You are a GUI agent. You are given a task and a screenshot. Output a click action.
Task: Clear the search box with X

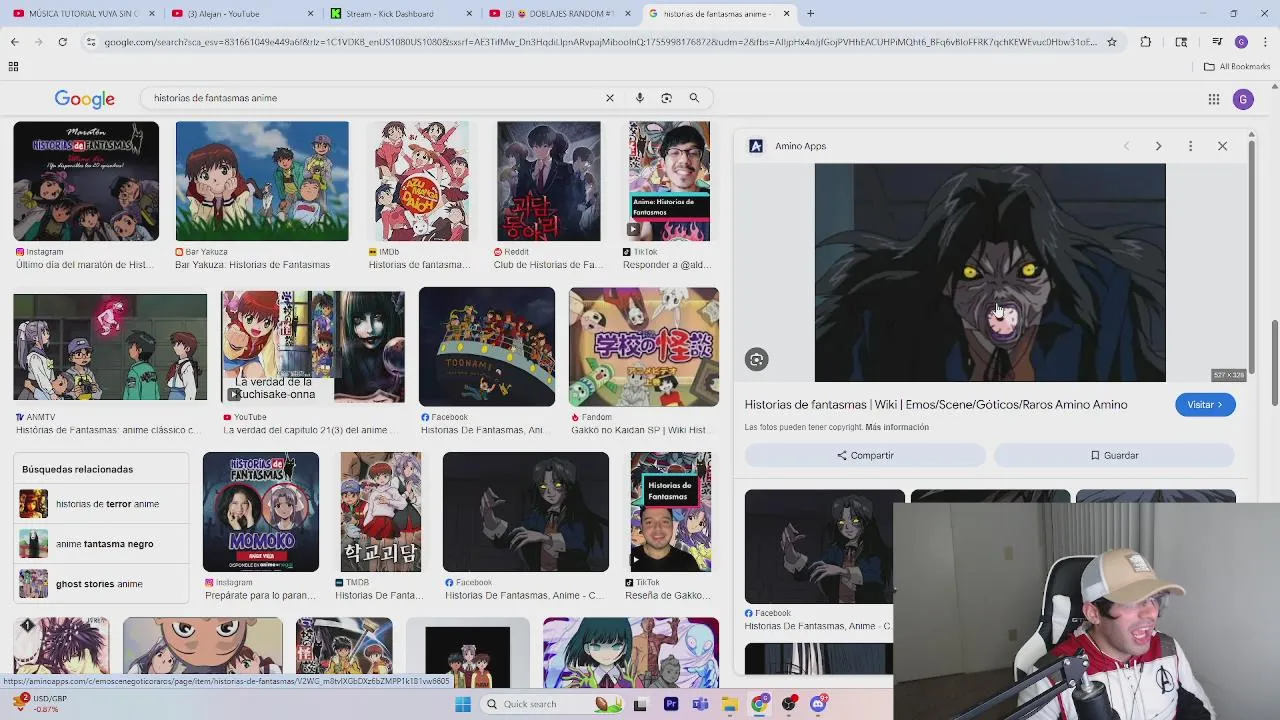coord(609,98)
